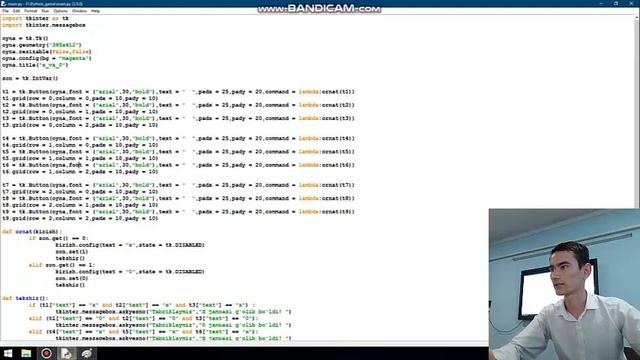
Task: Open the Options menu
Action: tap(60, 11)
